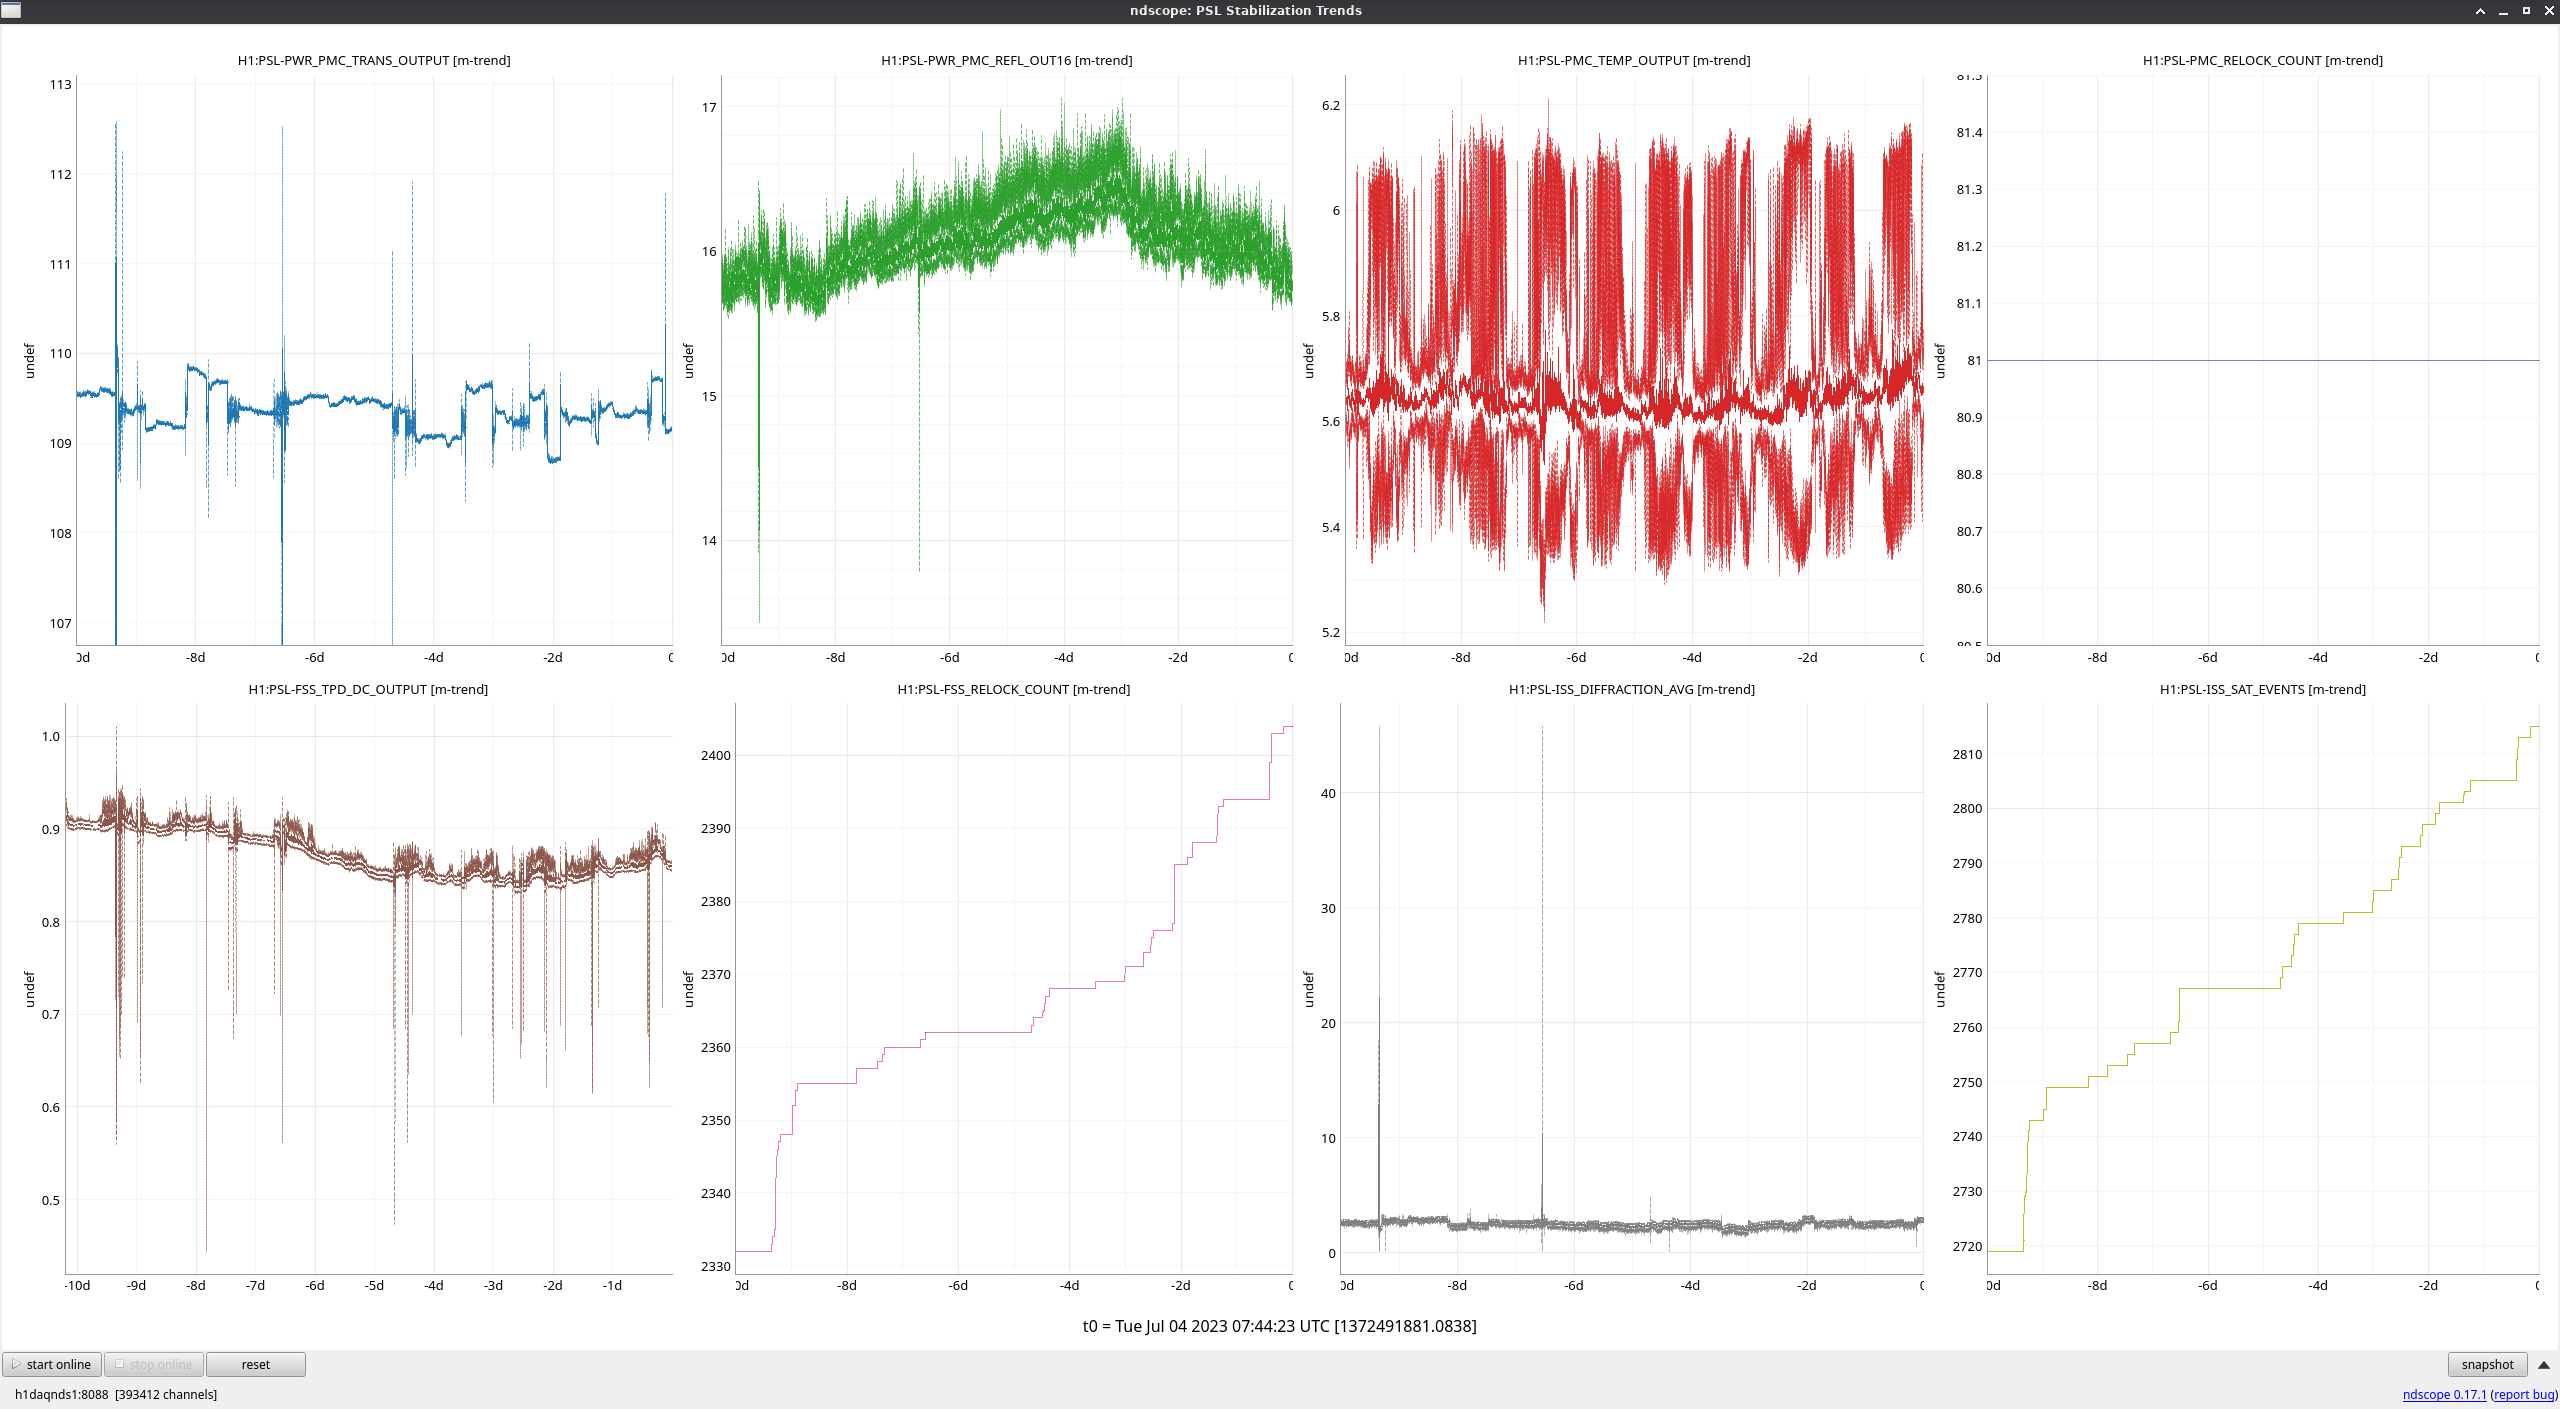Click the start online play button
2560x1409 pixels.
pyautogui.click(x=52, y=1364)
